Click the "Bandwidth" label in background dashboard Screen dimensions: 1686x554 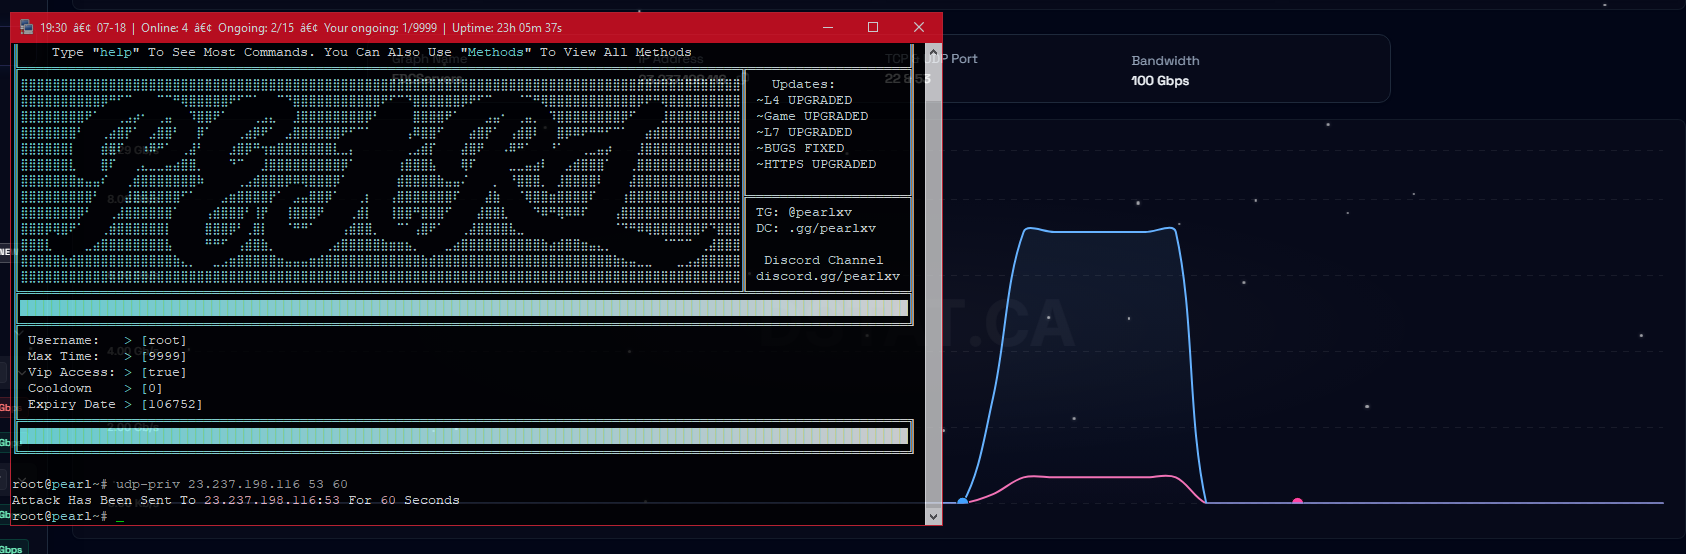[1165, 61]
